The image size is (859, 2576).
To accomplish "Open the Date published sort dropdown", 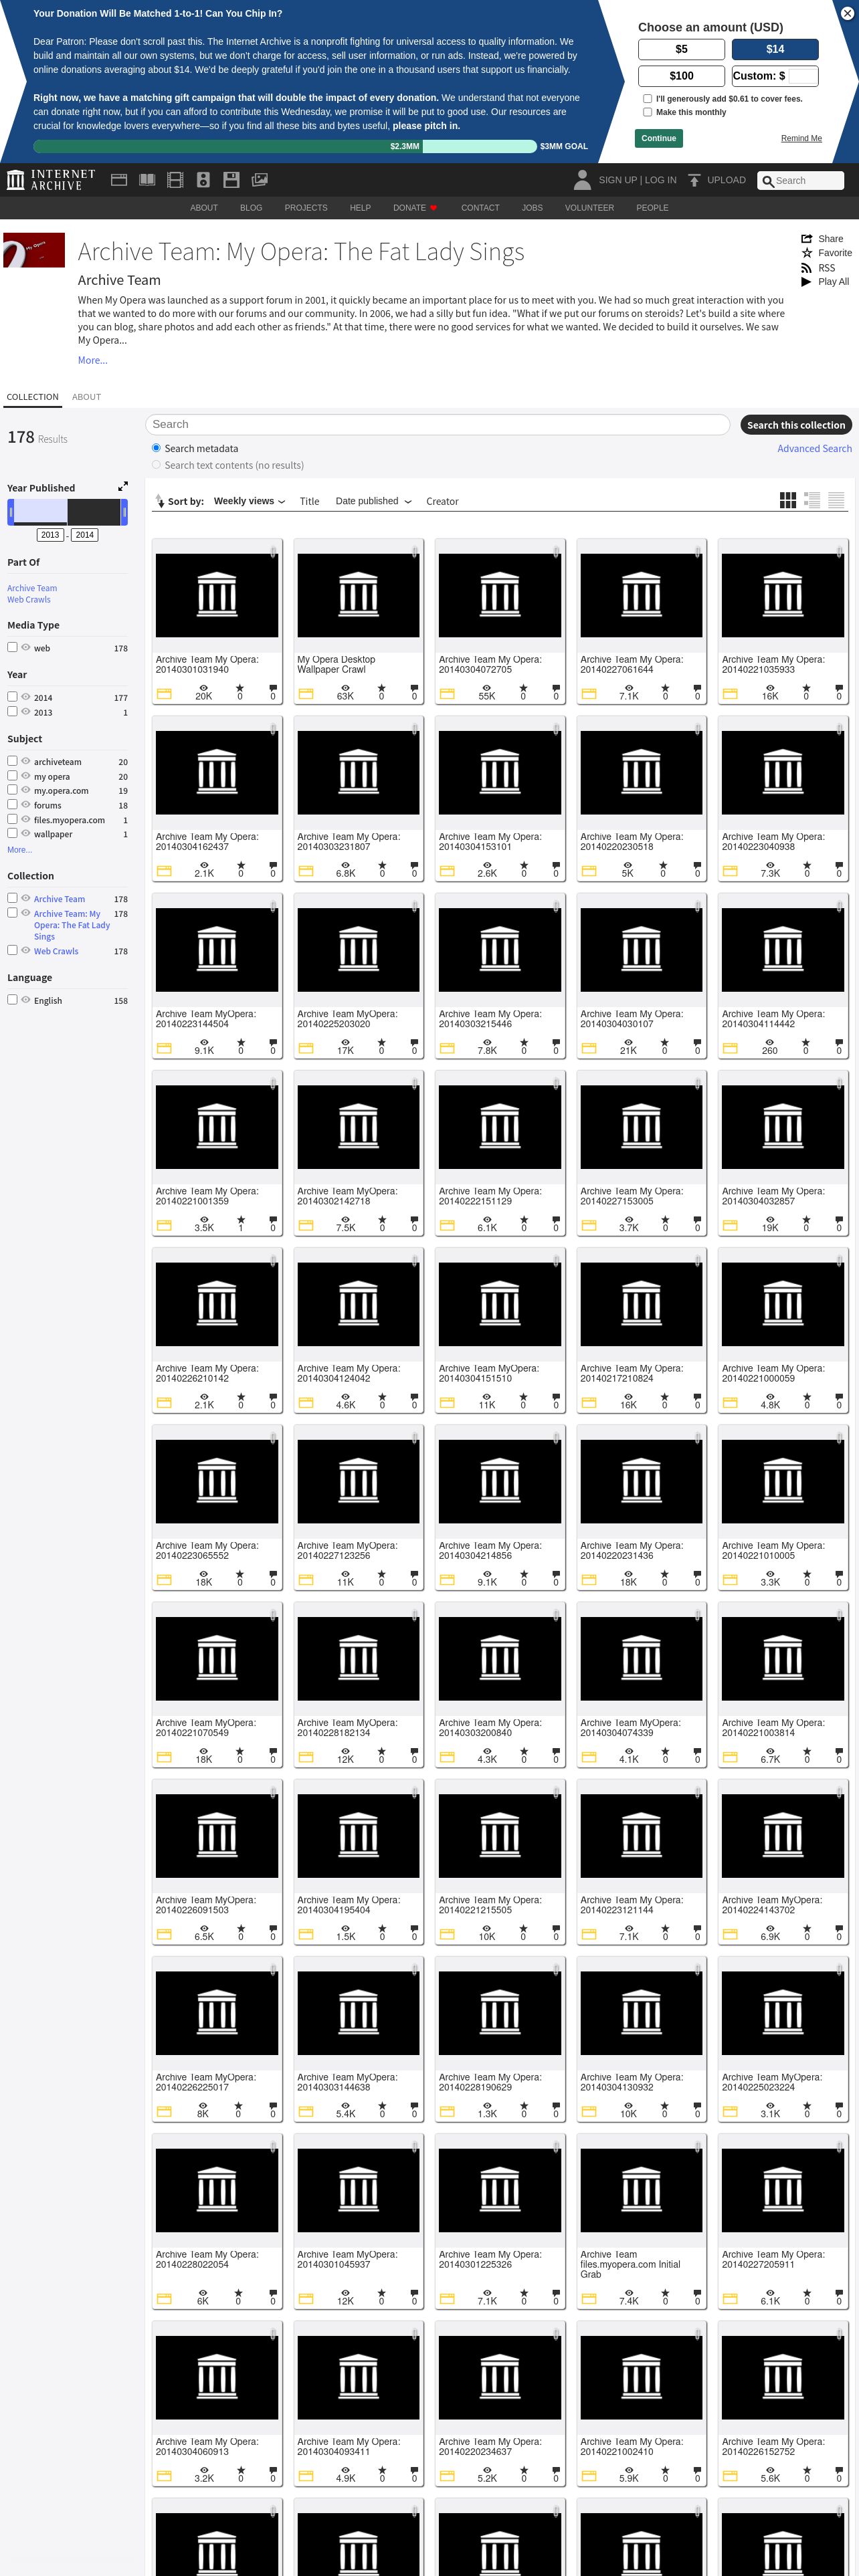I will tap(373, 501).
